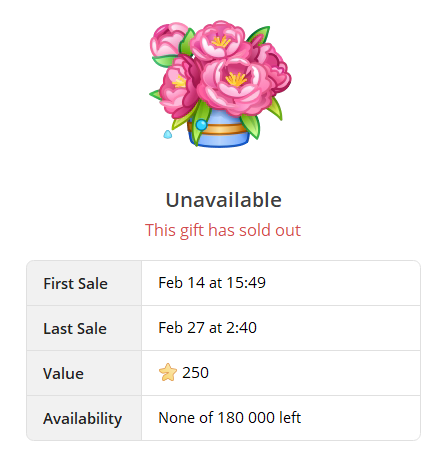Select the Last Sale label cell
The height and width of the screenshot is (452, 445).
(84, 328)
